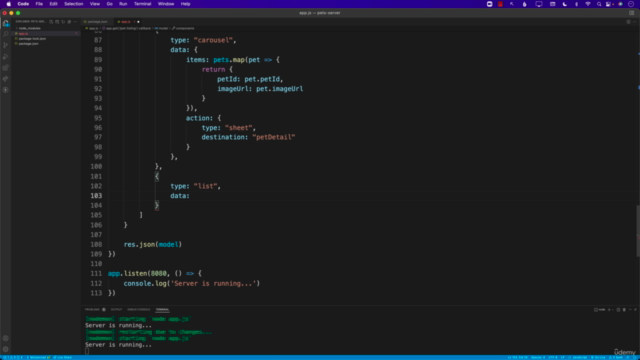This screenshot has width=640, height=360.
Task: Click the UTF-8 encoding in status bar
Action: coord(553,358)
